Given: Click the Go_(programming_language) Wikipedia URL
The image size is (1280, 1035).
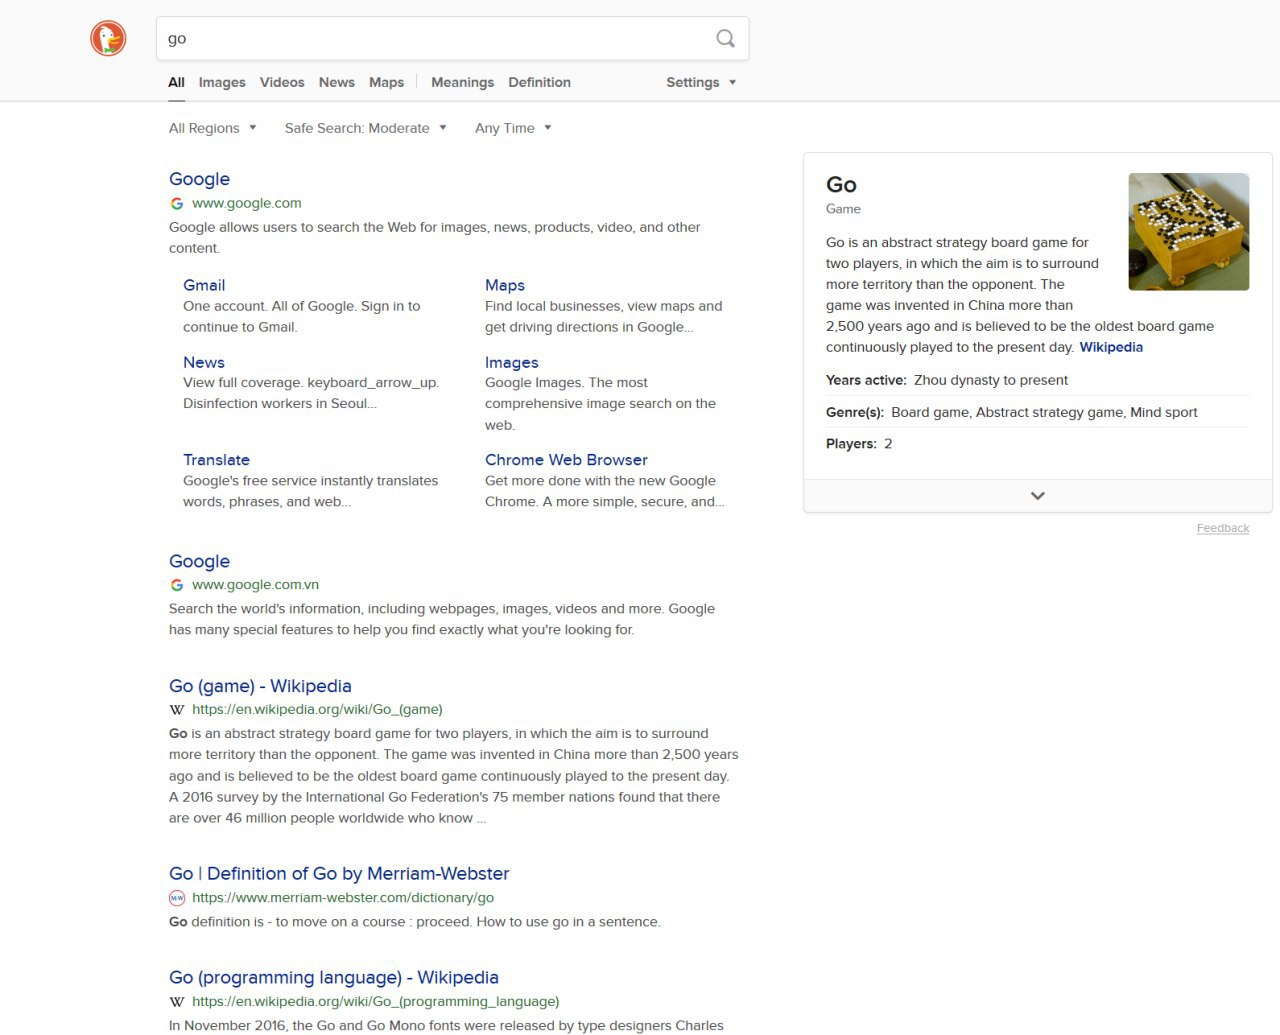Looking at the screenshot, I should [375, 1001].
